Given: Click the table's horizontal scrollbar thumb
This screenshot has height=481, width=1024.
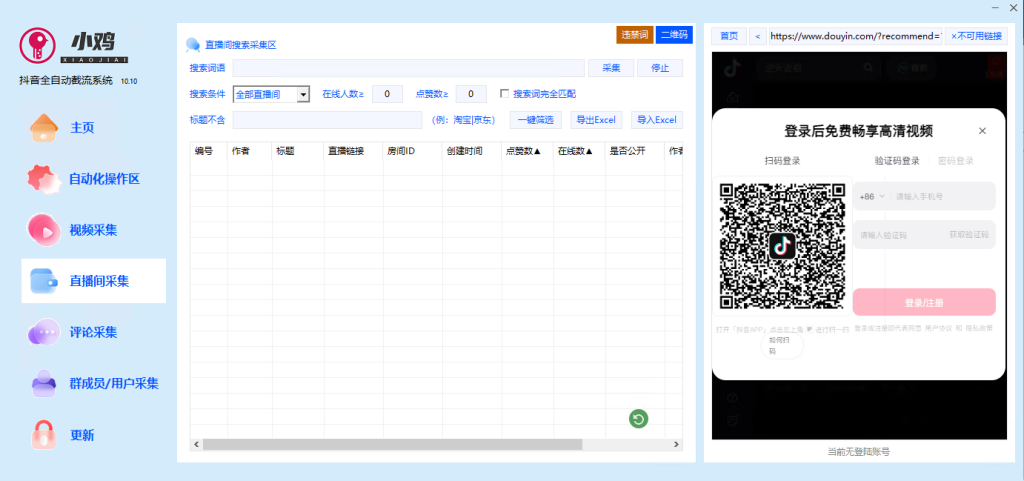Looking at the screenshot, I should coord(392,444).
